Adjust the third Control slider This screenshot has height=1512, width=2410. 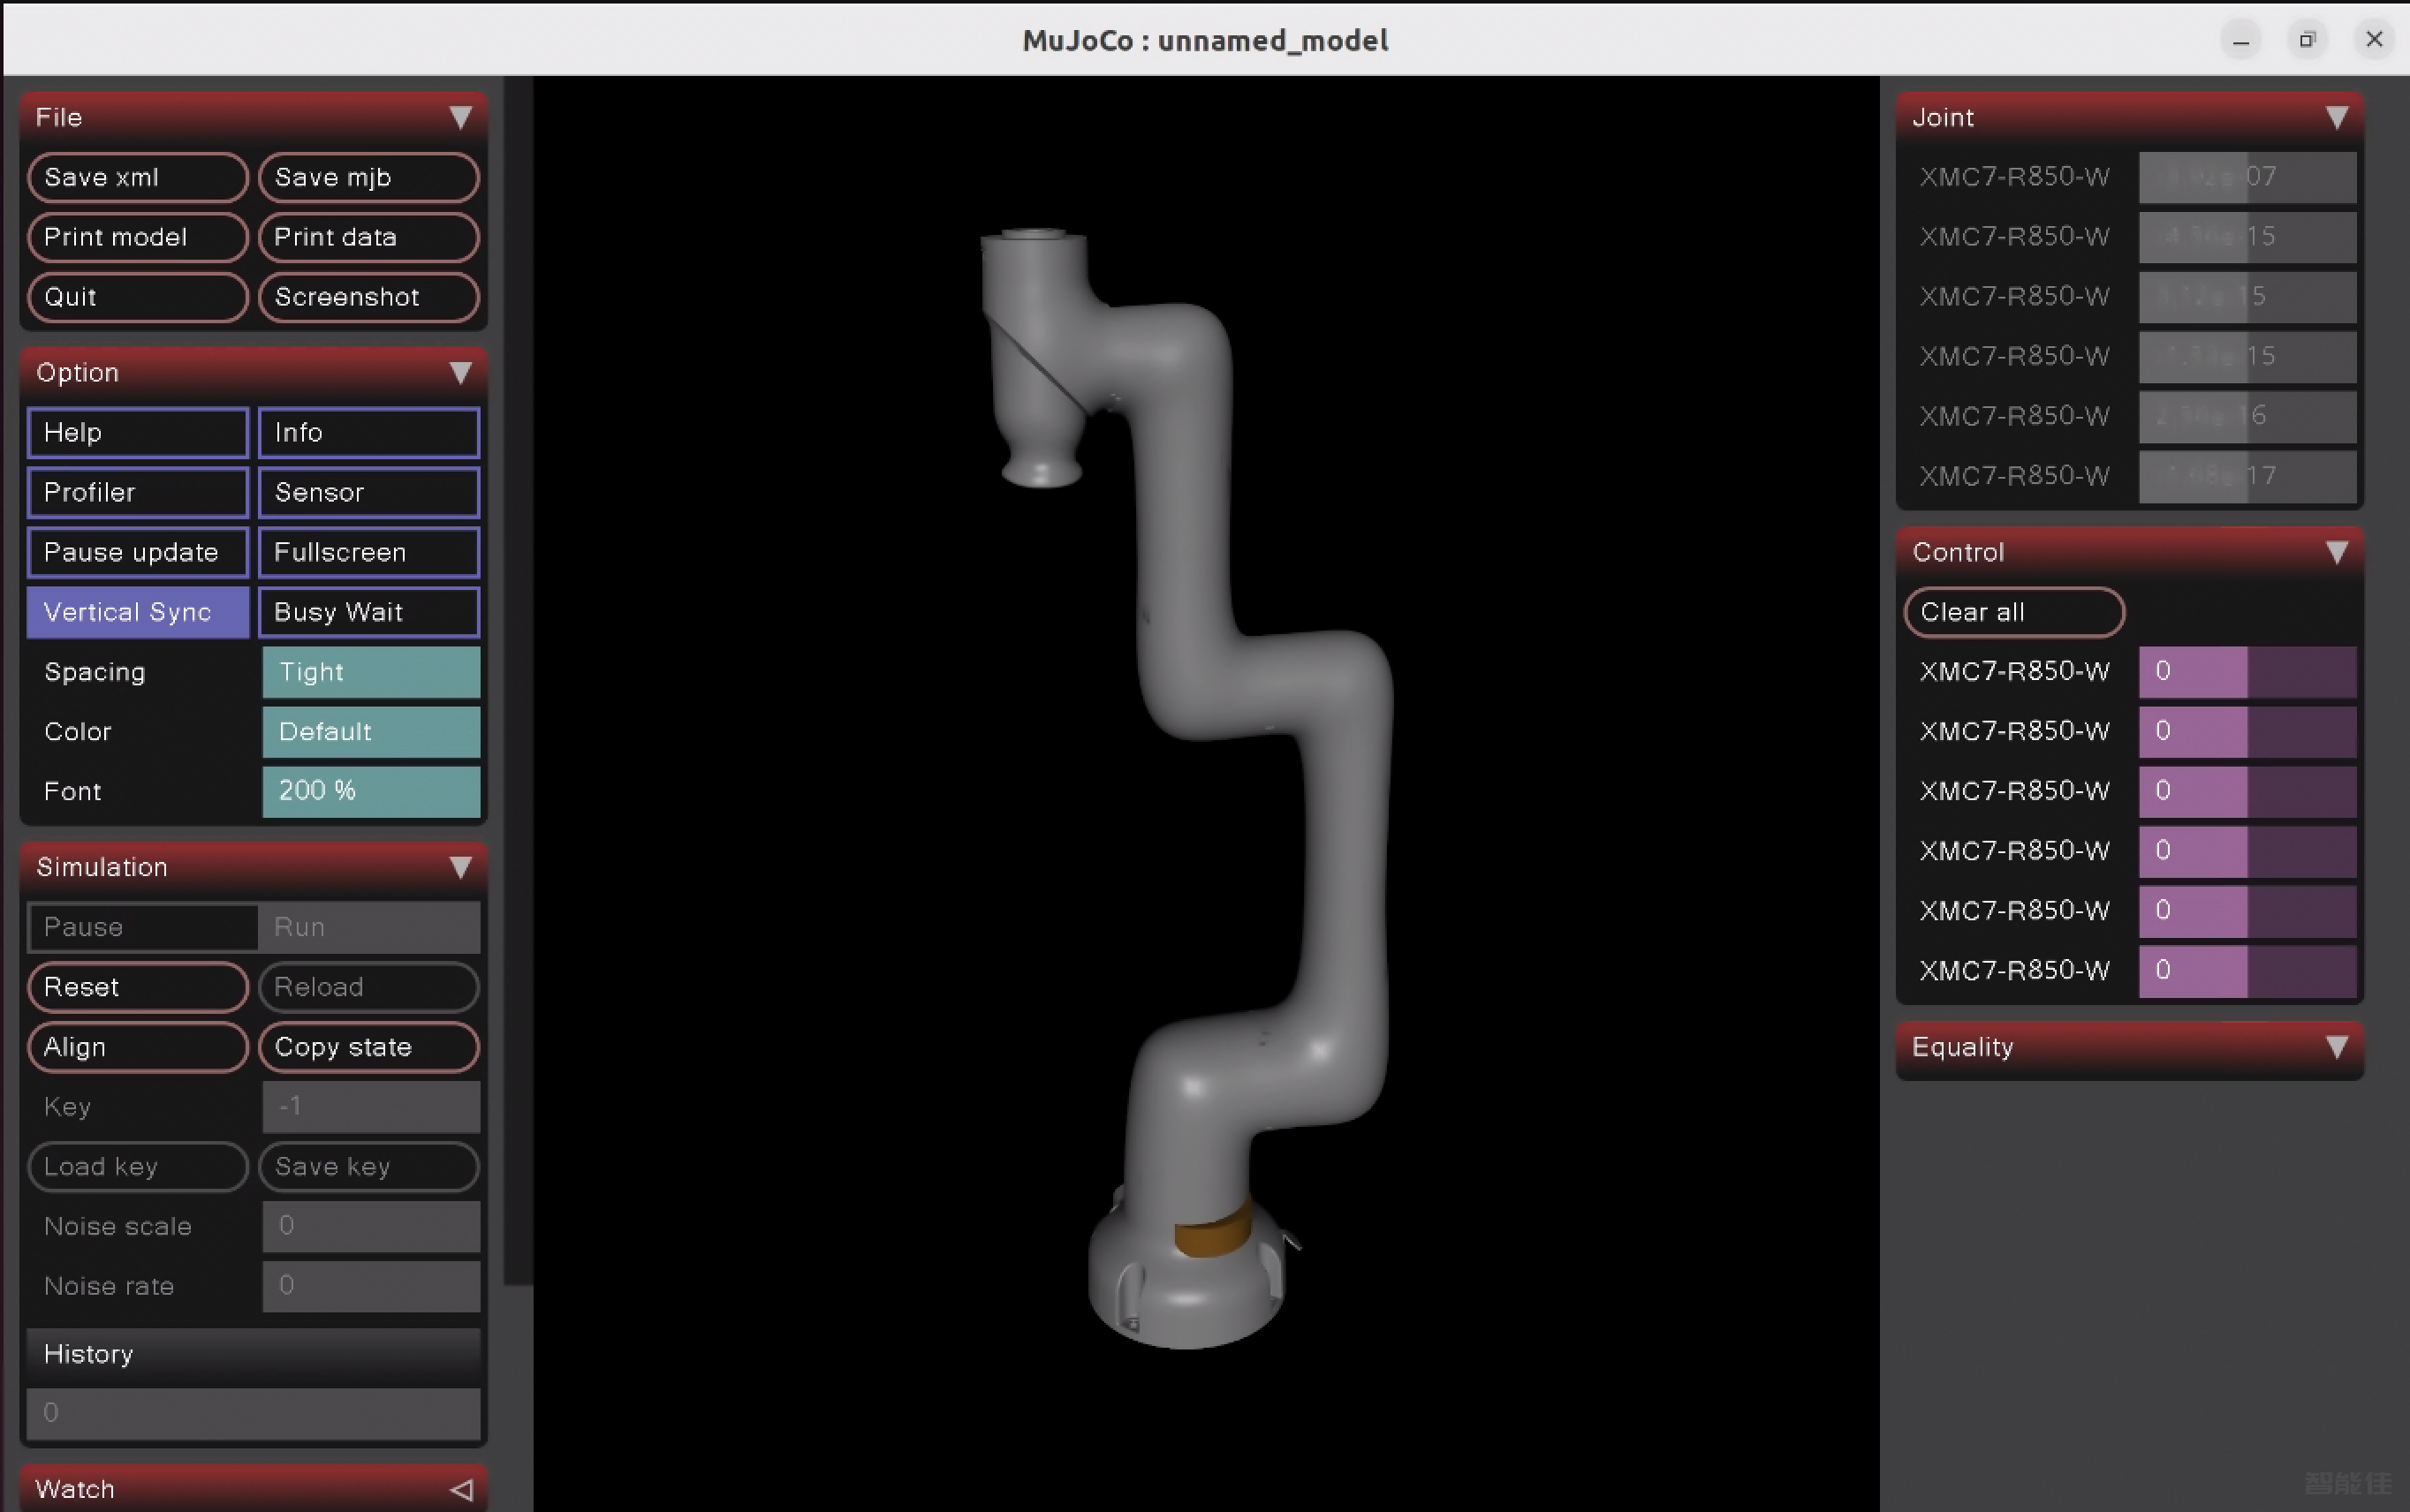(2247, 792)
